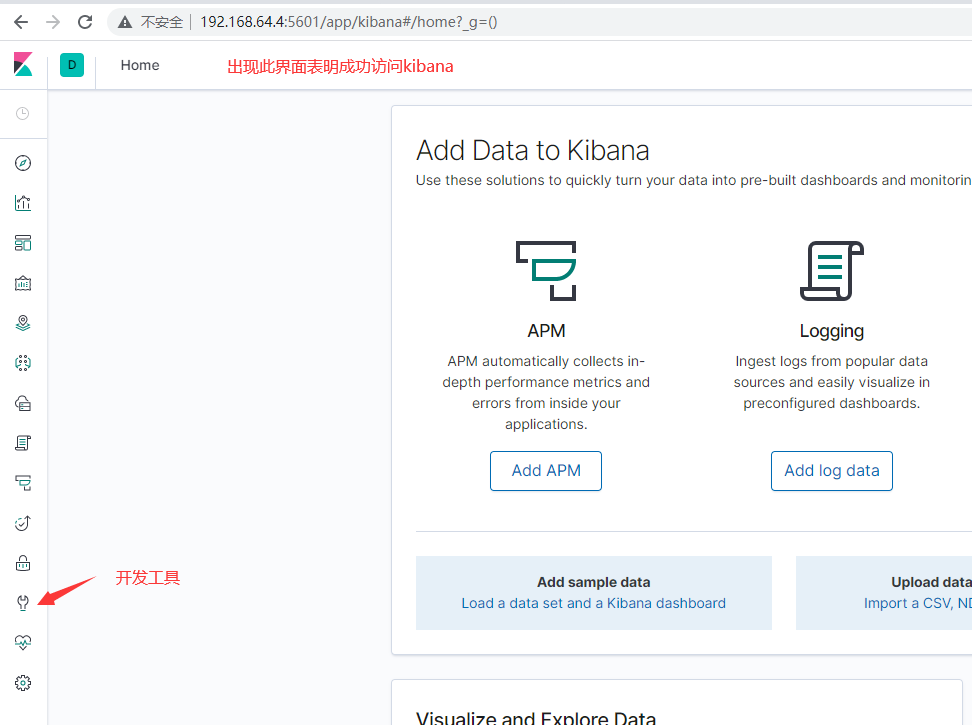Open Logs icon in sidebar
972x725 pixels.
pos(23,443)
